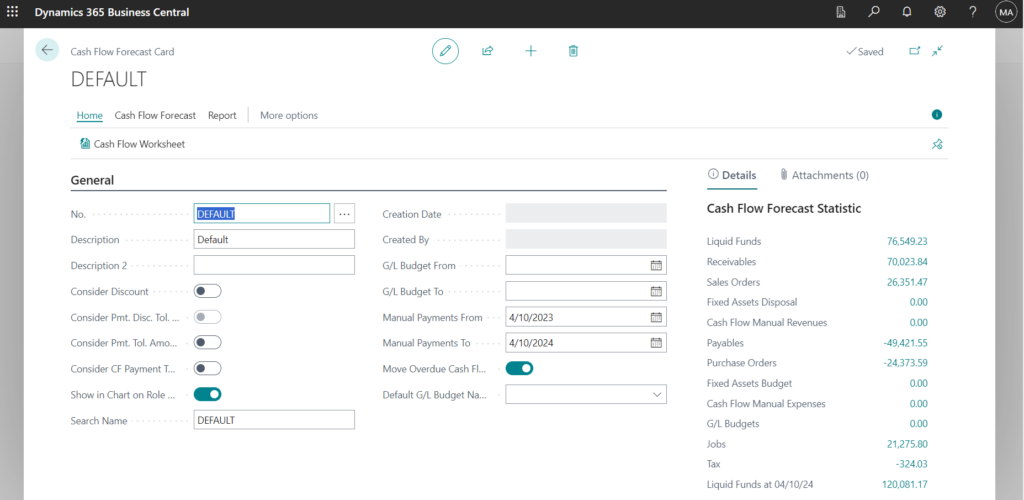The width and height of the screenshot is (1024, 500).
Task: Open notifications bell icon
Action: (x=907, y=12)
